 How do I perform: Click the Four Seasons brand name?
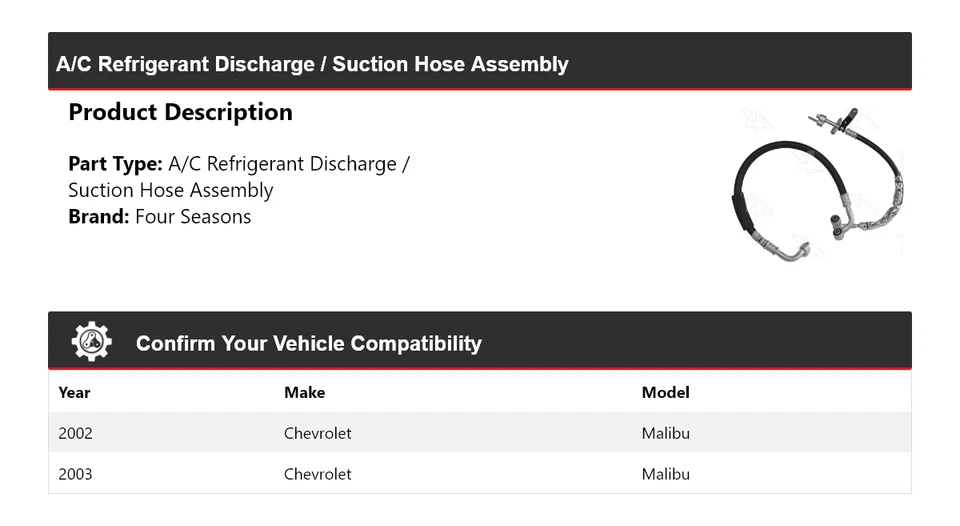click(193, 217)
